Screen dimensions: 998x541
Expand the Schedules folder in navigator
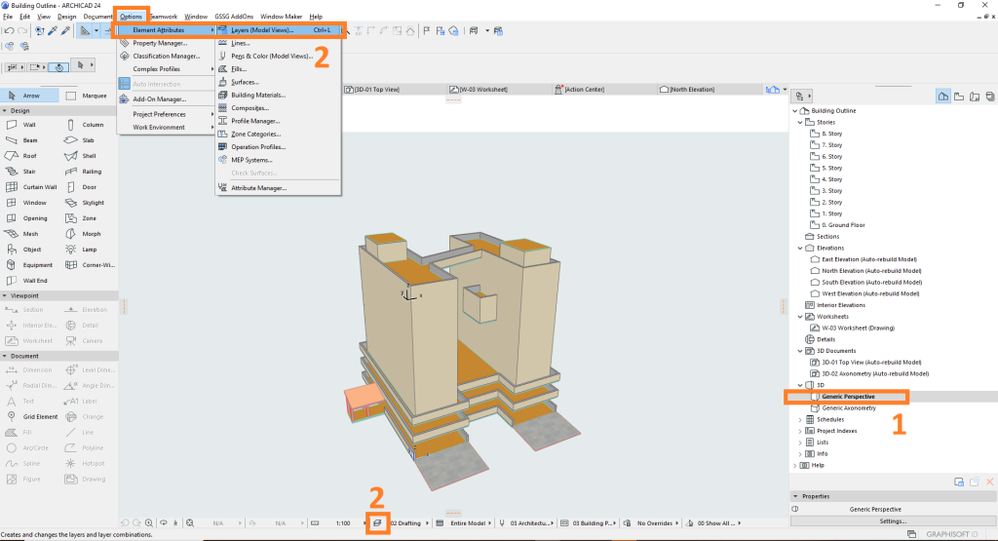coord(801,420)
